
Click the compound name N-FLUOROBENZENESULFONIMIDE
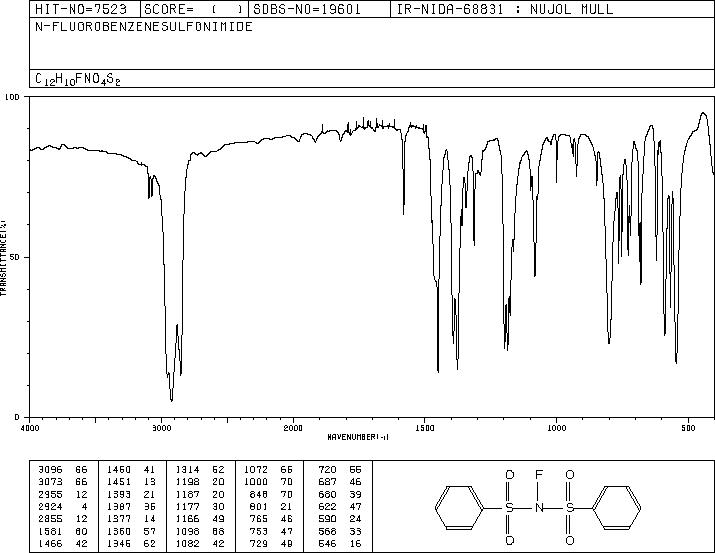click(144, 27)
